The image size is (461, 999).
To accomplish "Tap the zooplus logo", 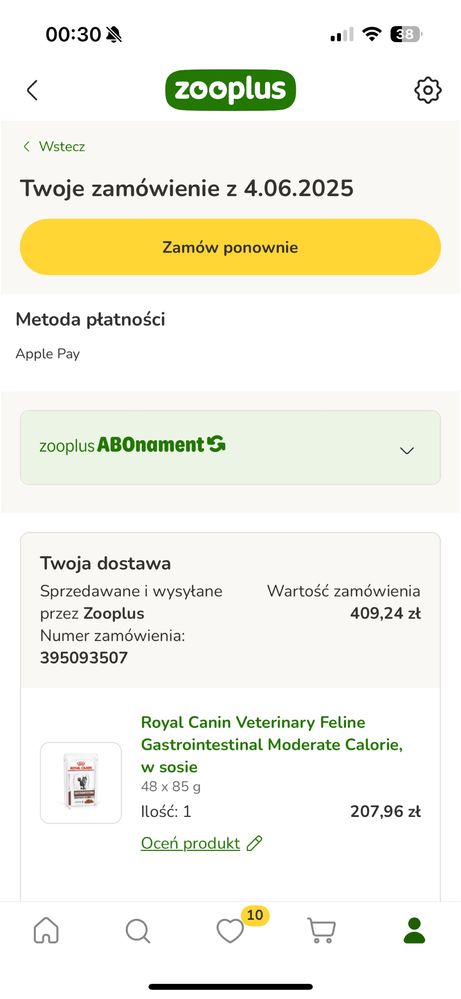I will [230, 90].
